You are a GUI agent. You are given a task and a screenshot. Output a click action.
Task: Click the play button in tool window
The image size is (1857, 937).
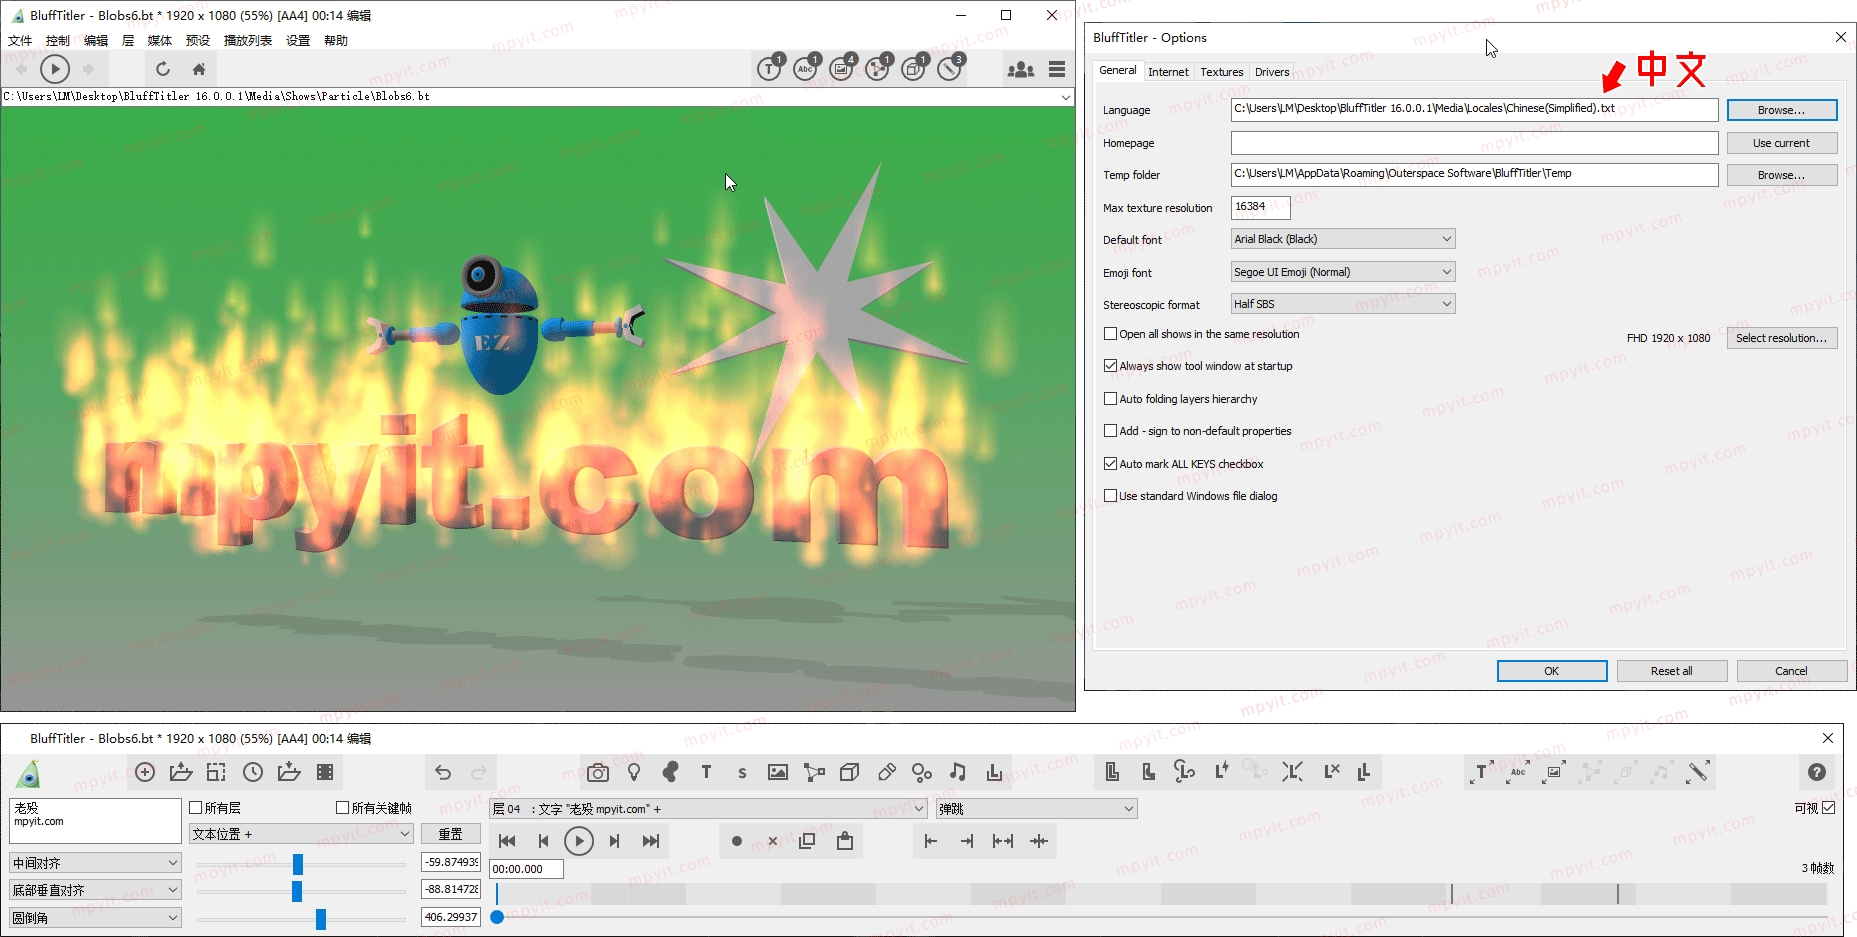[x=579, y=841]
